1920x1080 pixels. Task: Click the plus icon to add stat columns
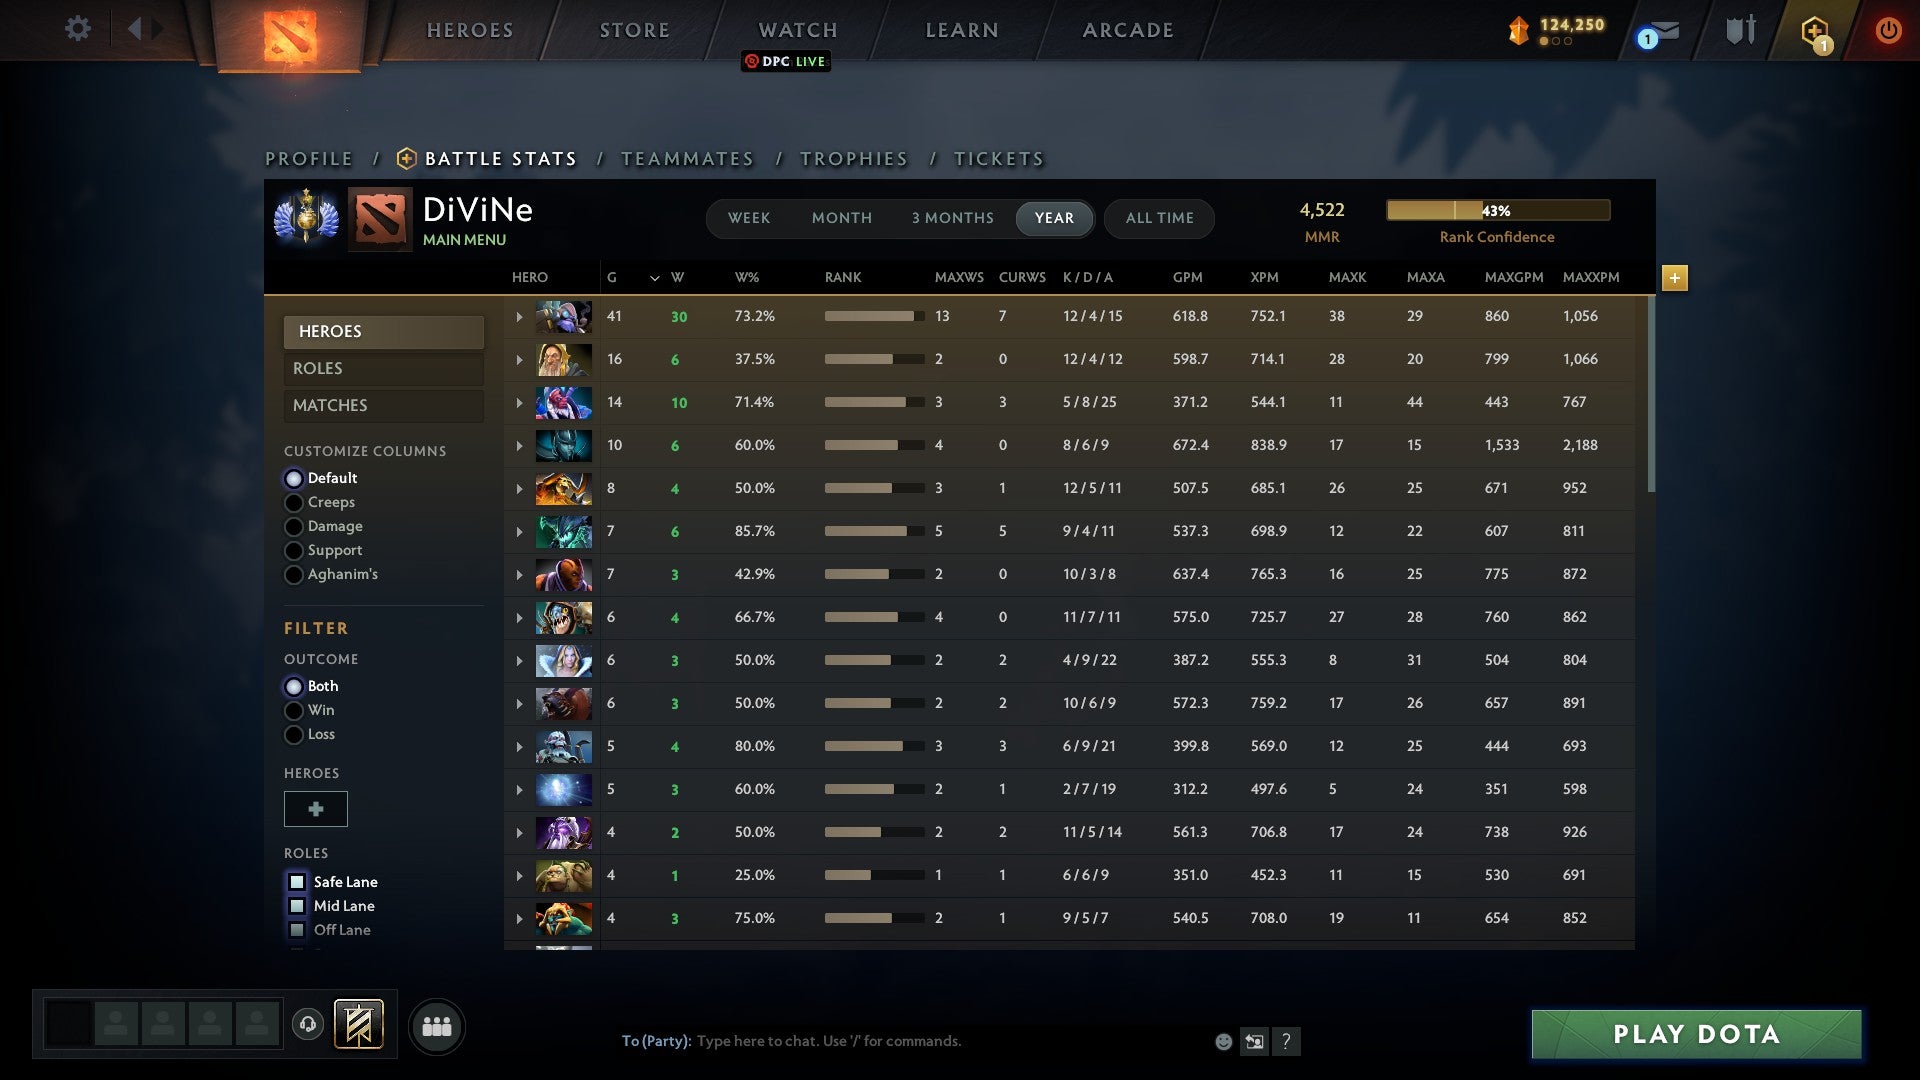point(1675,278)
